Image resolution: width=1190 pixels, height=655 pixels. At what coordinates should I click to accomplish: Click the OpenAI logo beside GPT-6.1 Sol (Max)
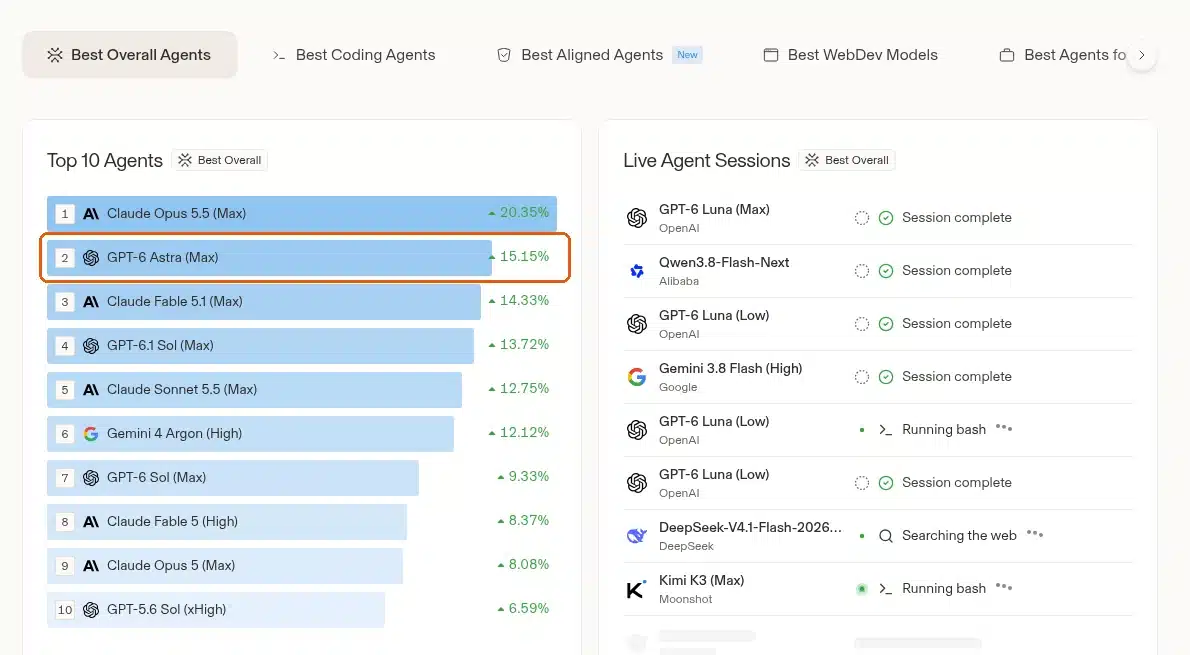pyautogui.click(x=91, y=346)
